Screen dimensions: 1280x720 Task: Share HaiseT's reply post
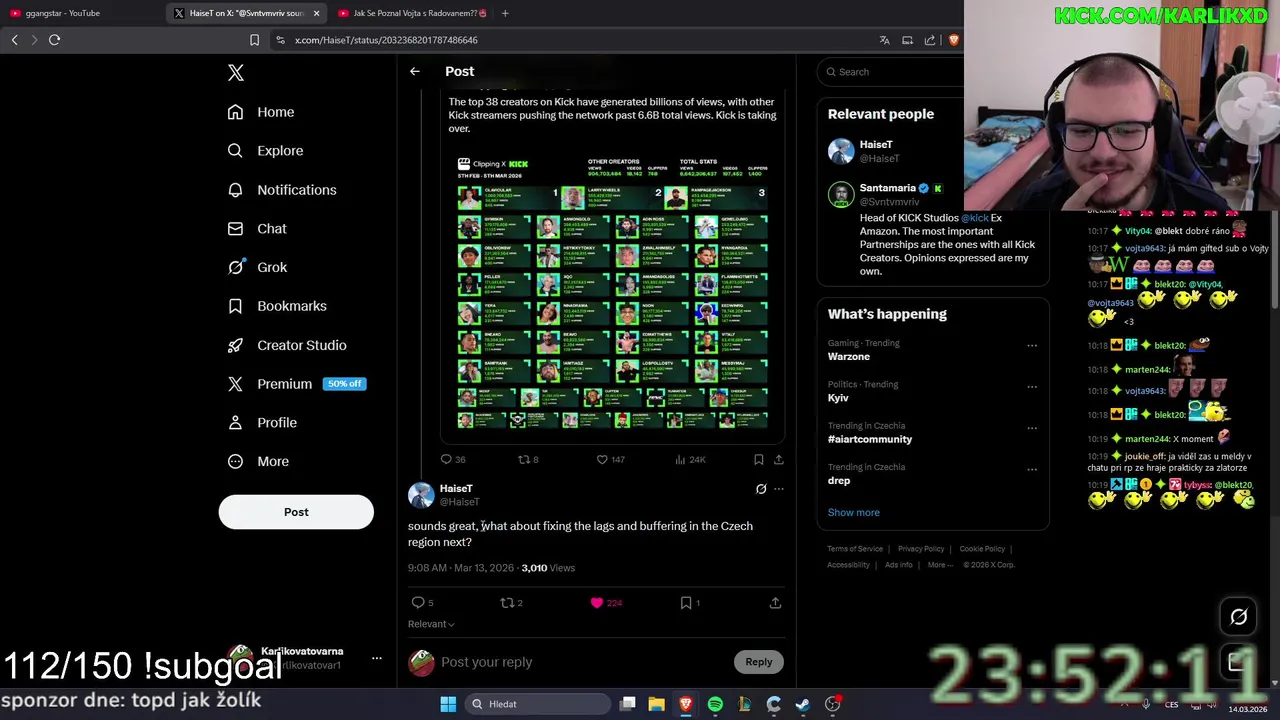(775, 603)
